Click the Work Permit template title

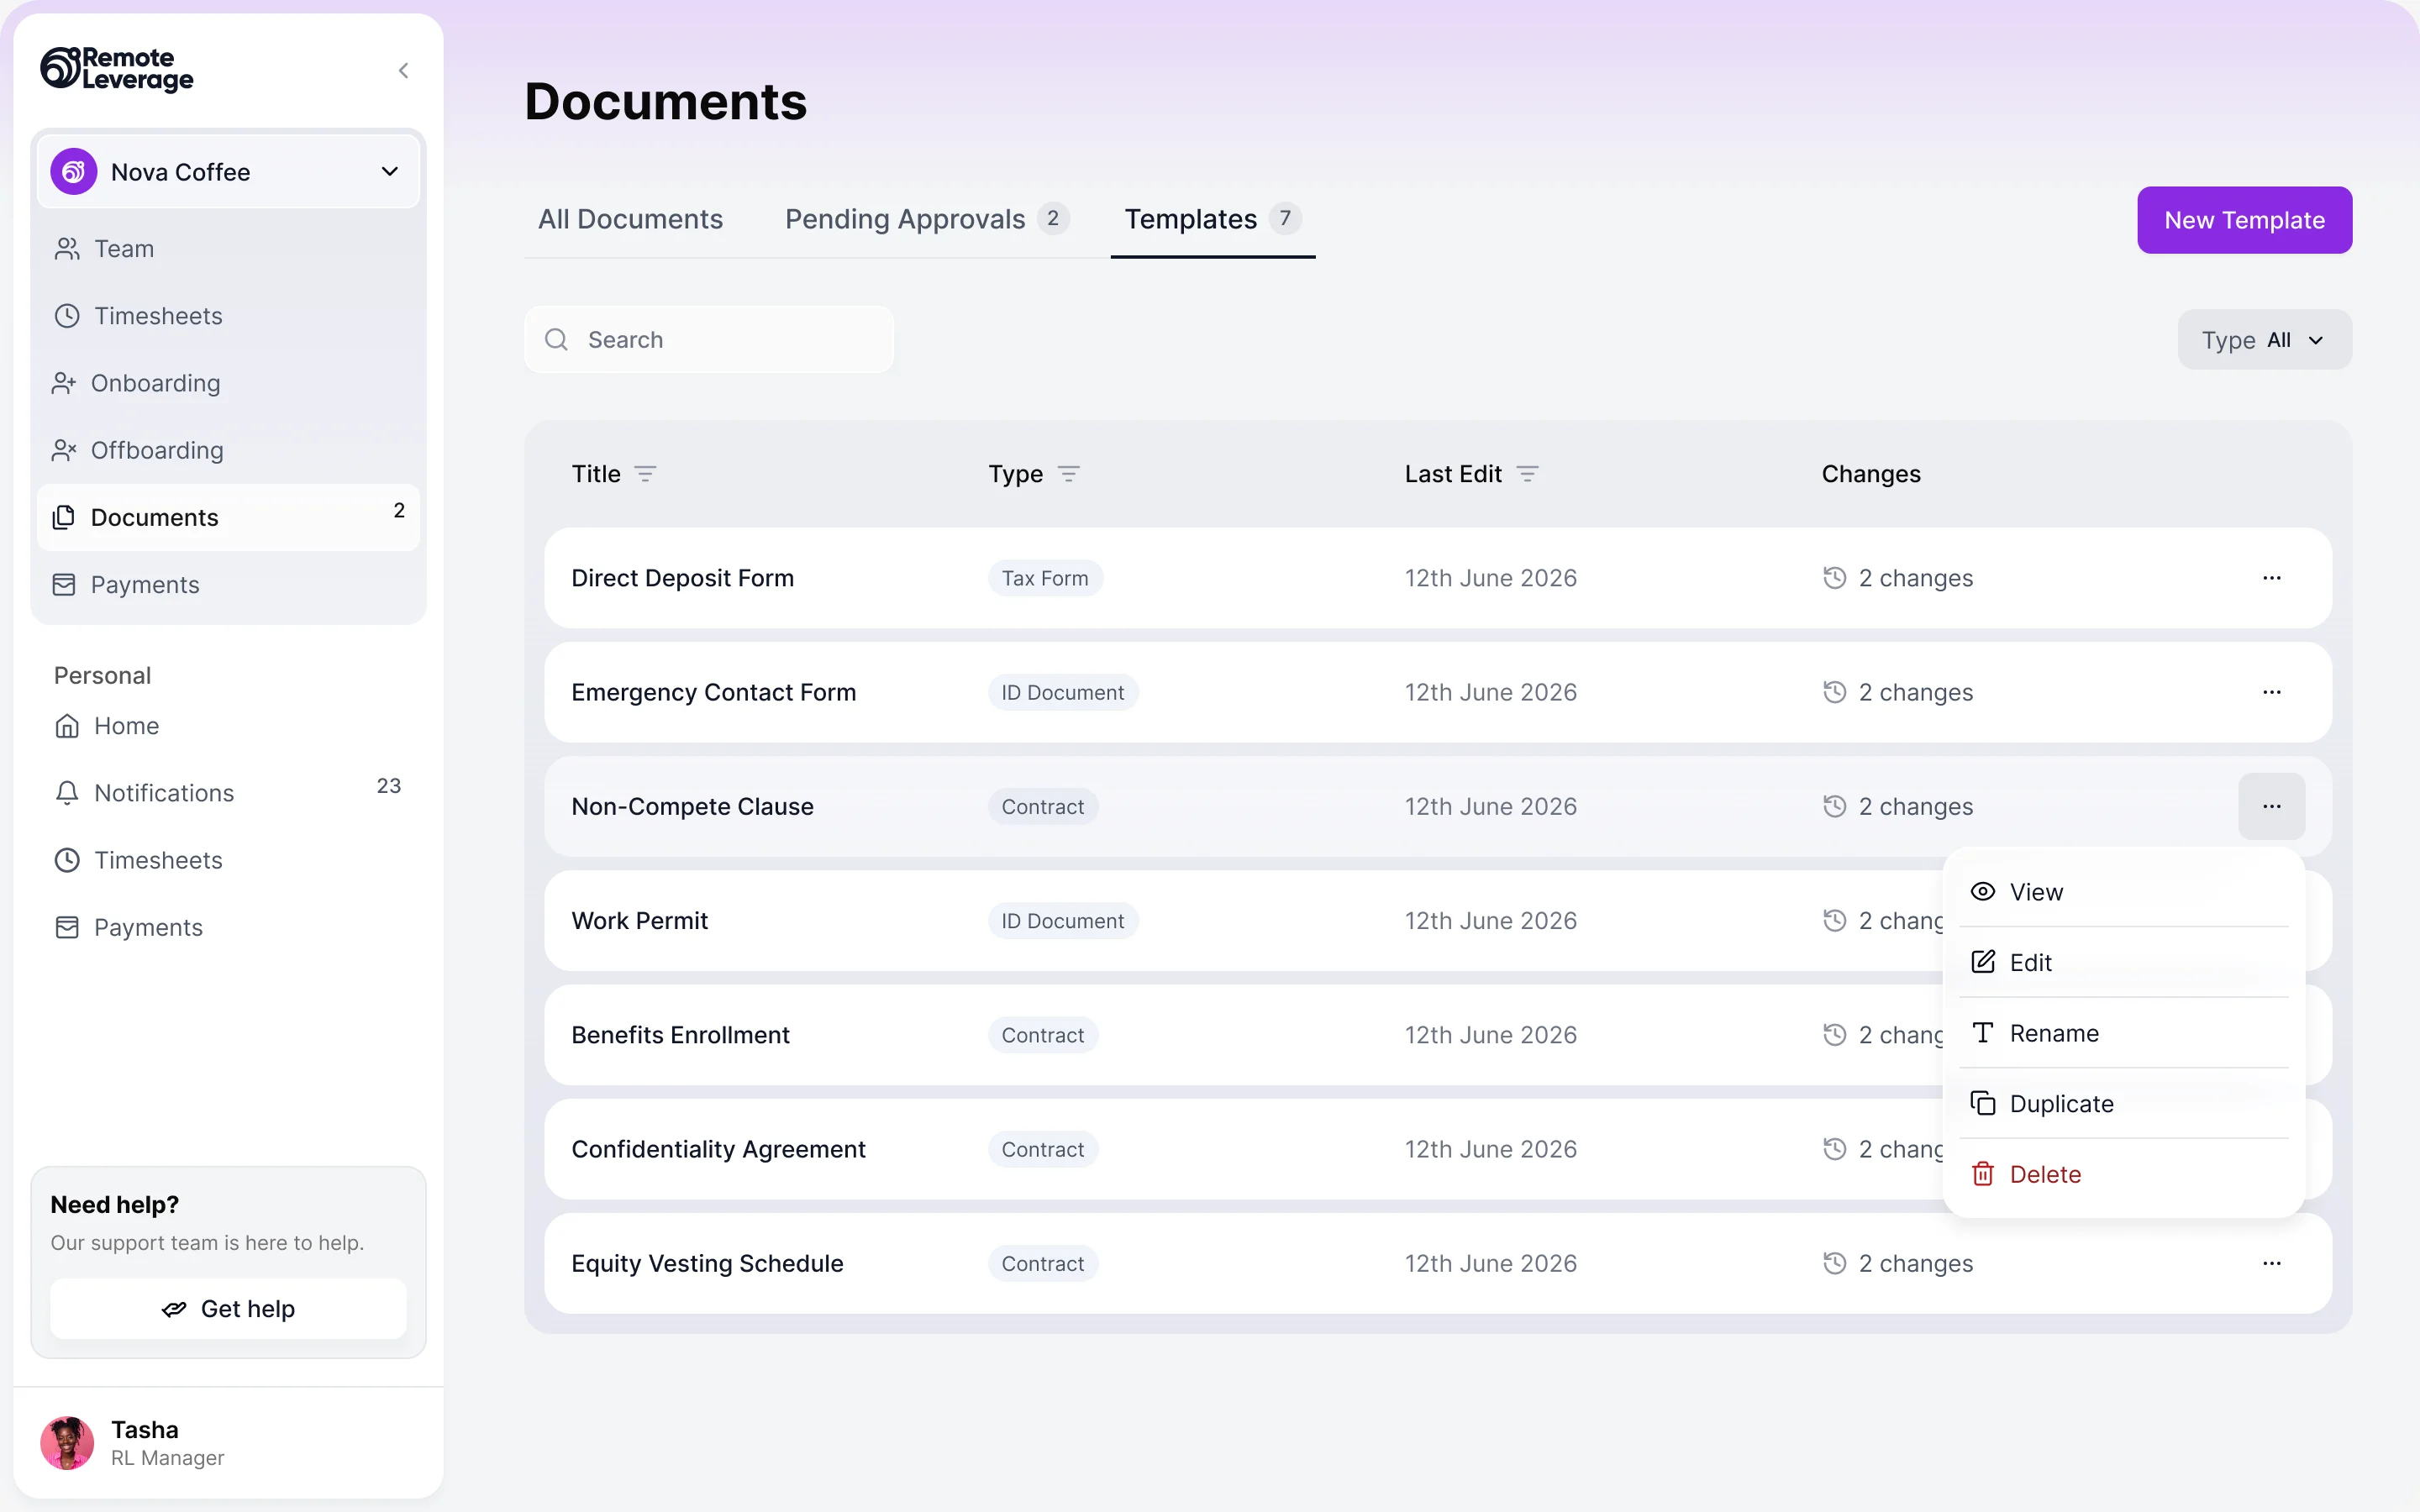(639, 920)
